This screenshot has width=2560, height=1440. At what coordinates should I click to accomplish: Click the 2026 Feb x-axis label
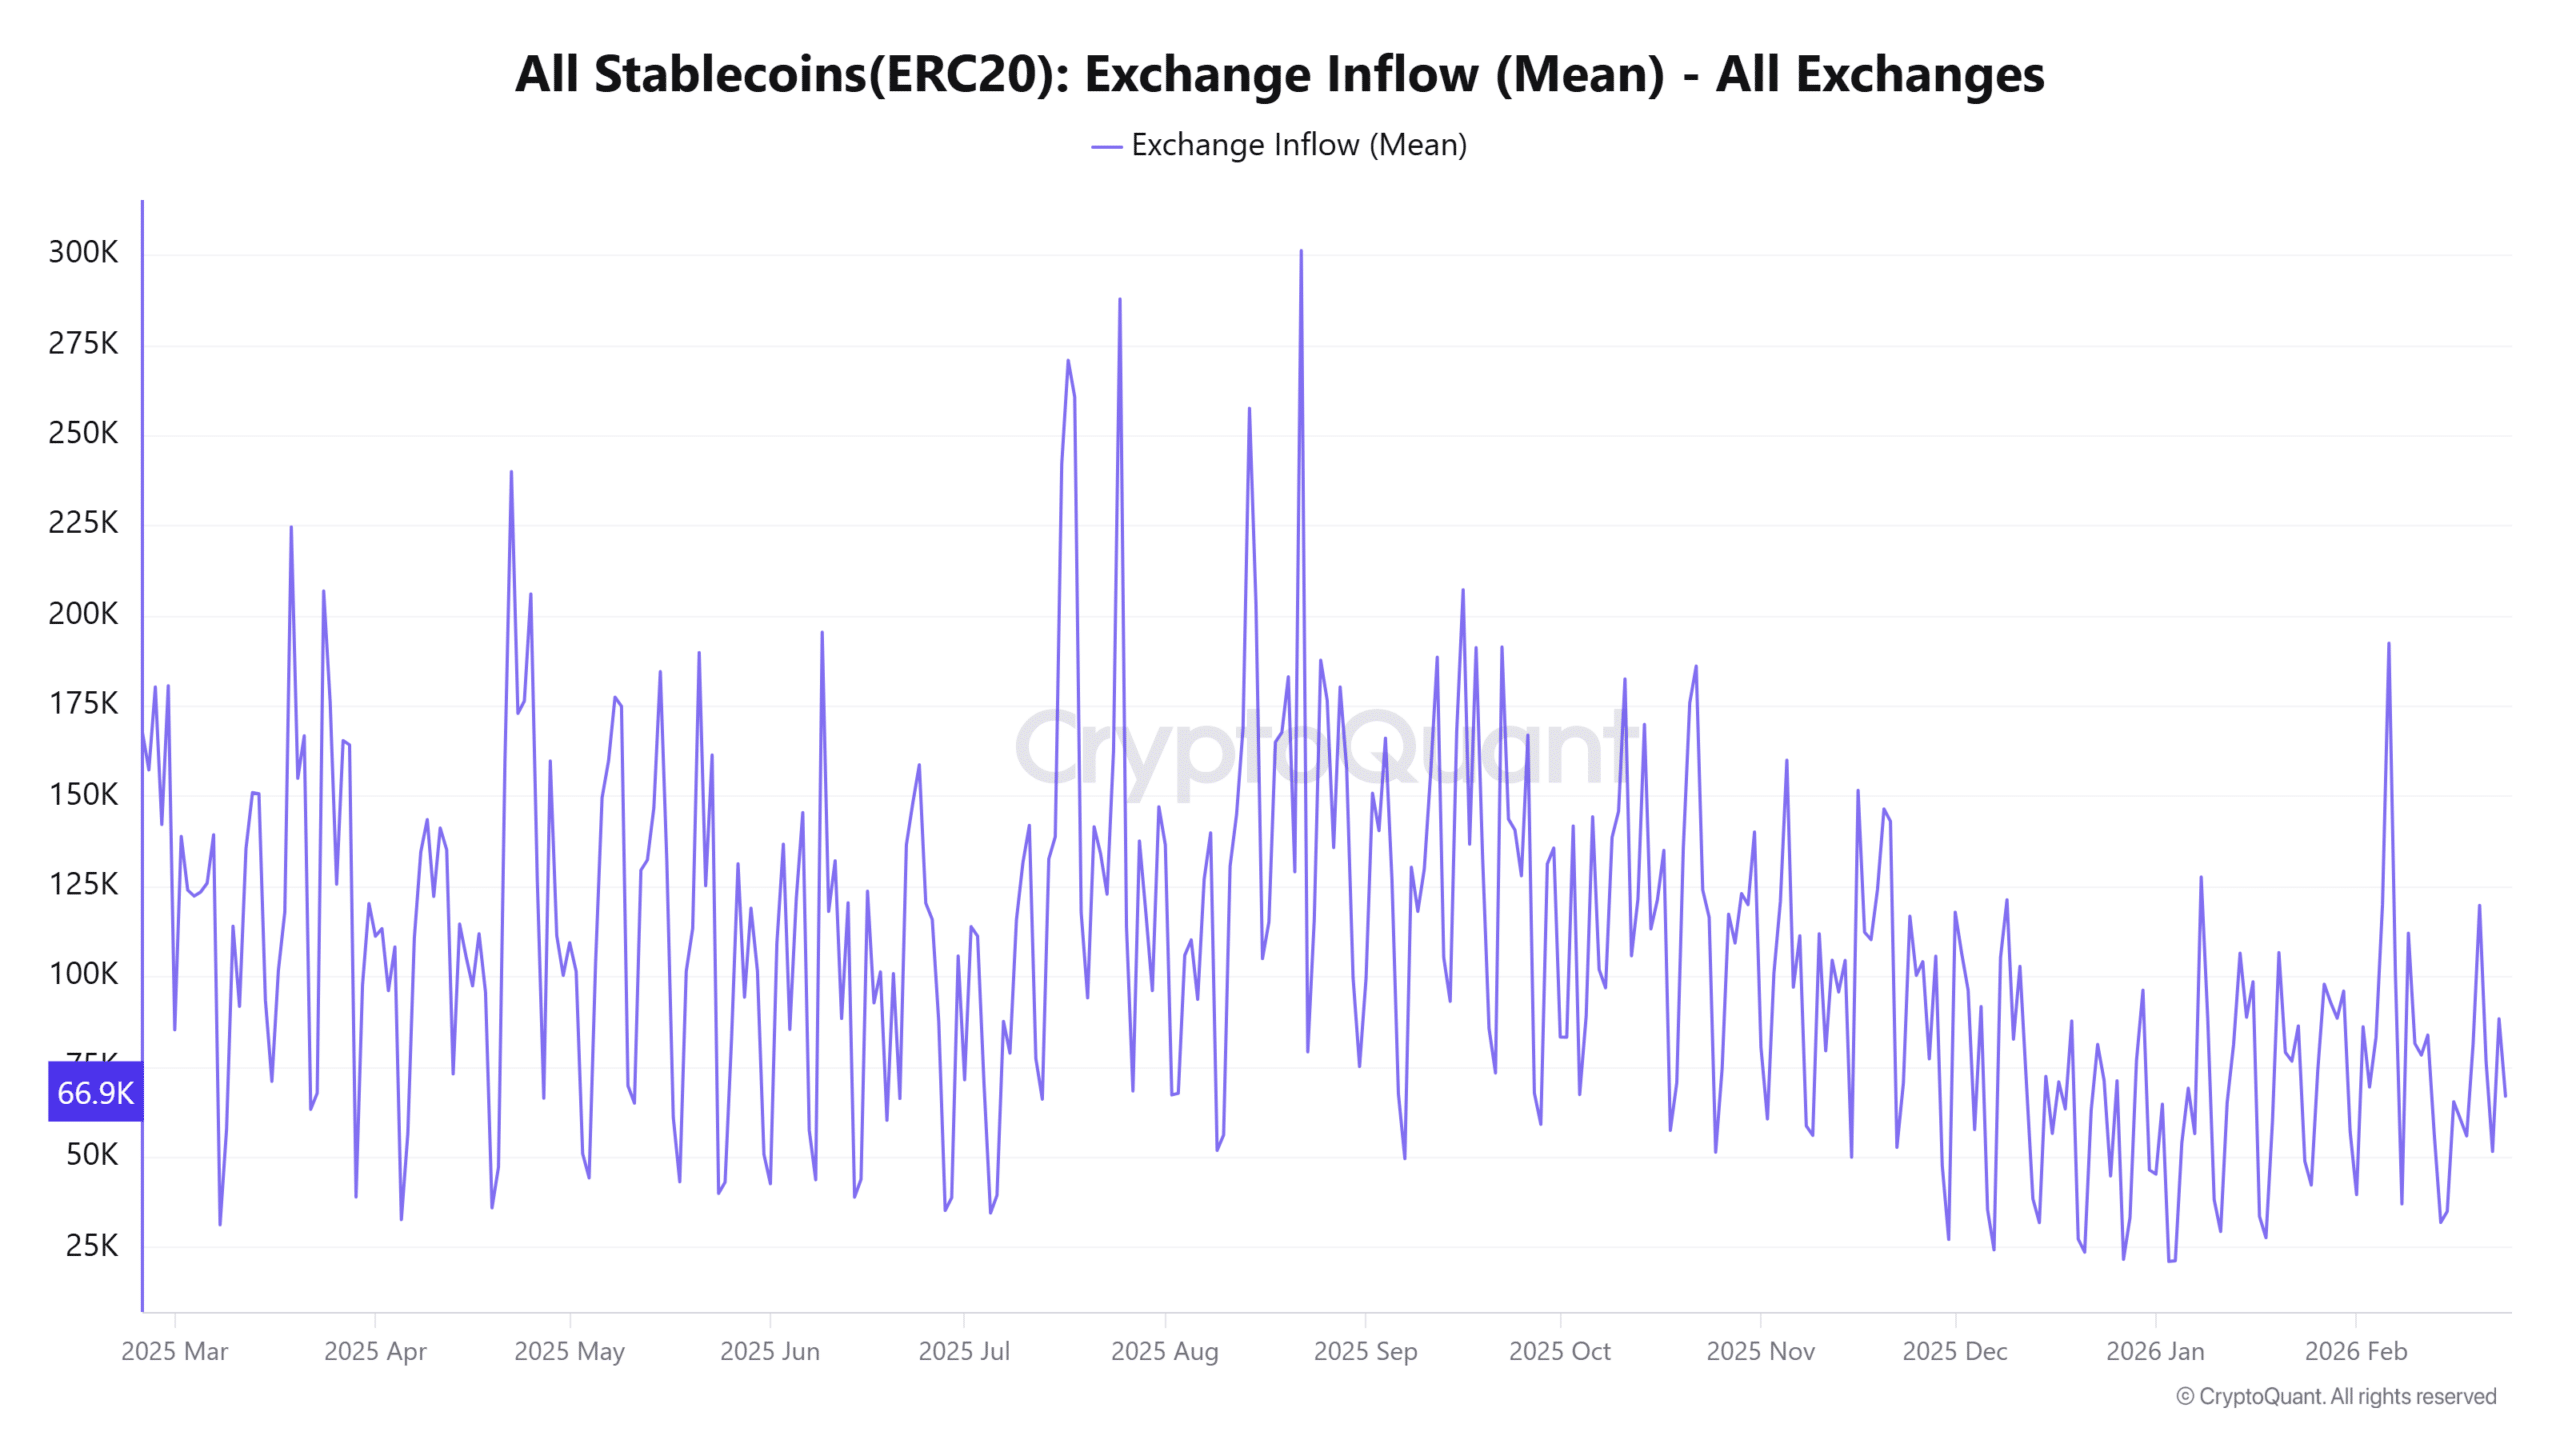(2355, 1351)
